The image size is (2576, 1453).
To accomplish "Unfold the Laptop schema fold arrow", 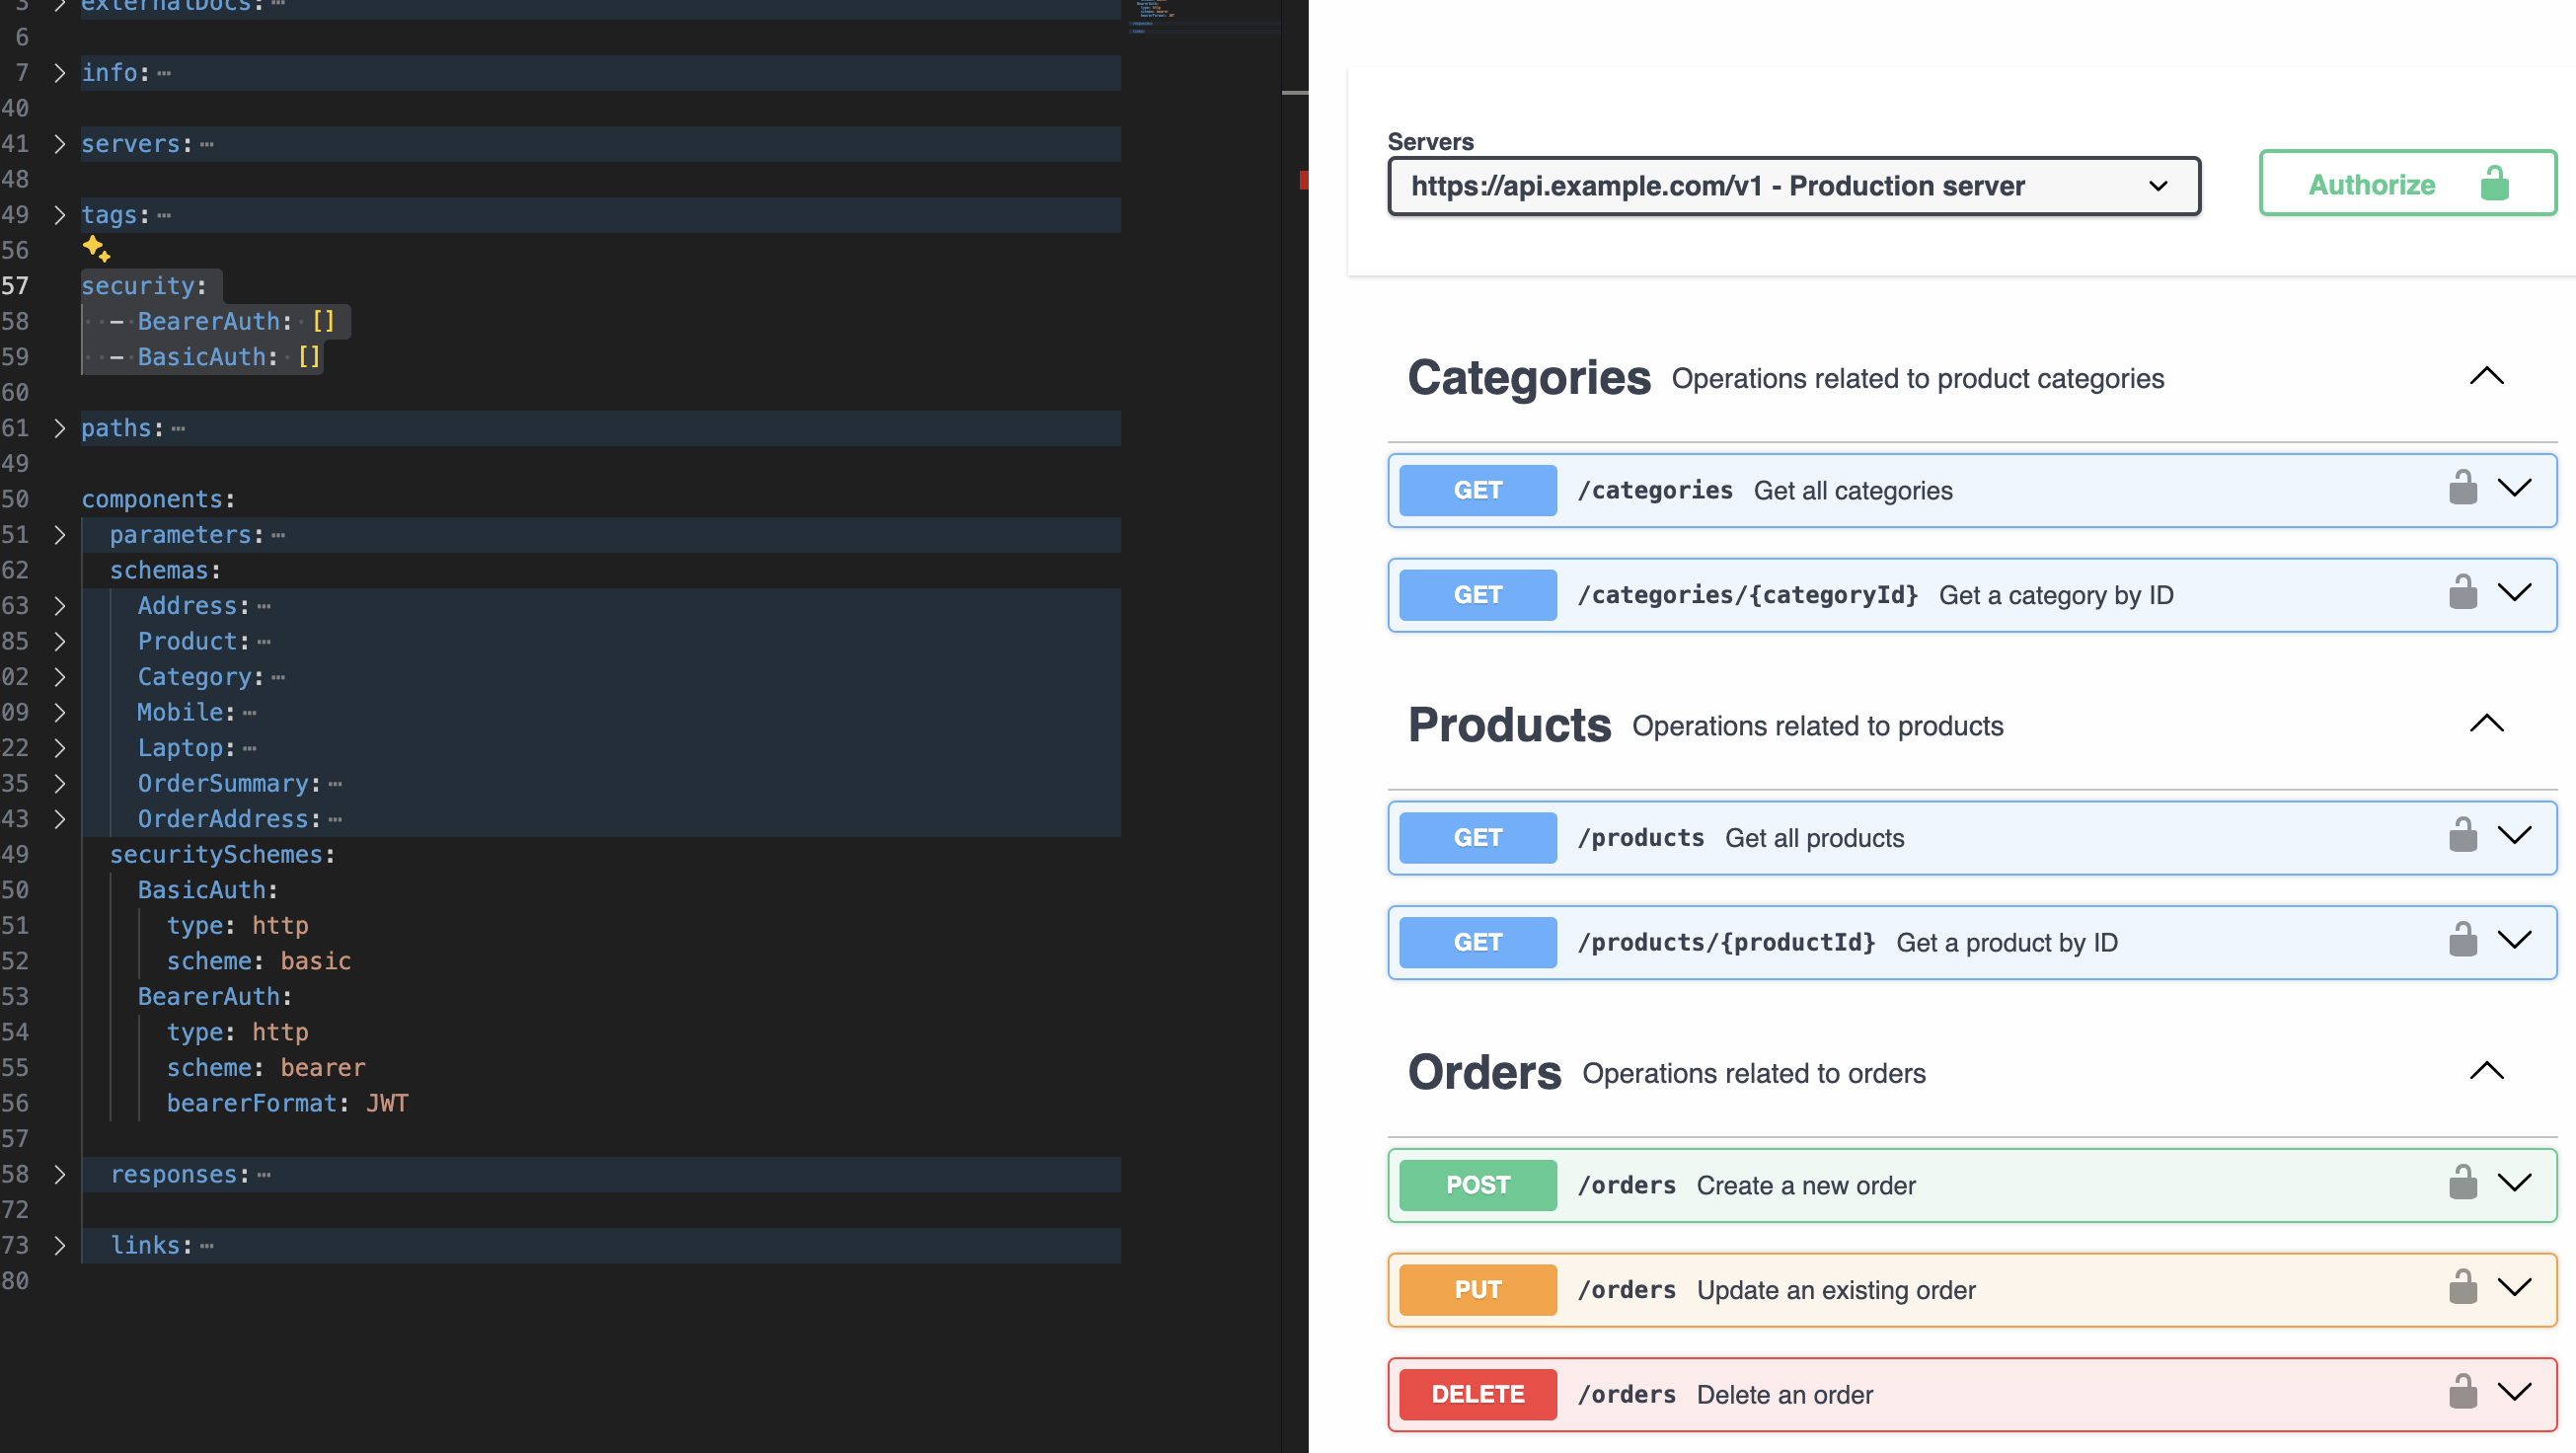I will [x=59, y=748].
